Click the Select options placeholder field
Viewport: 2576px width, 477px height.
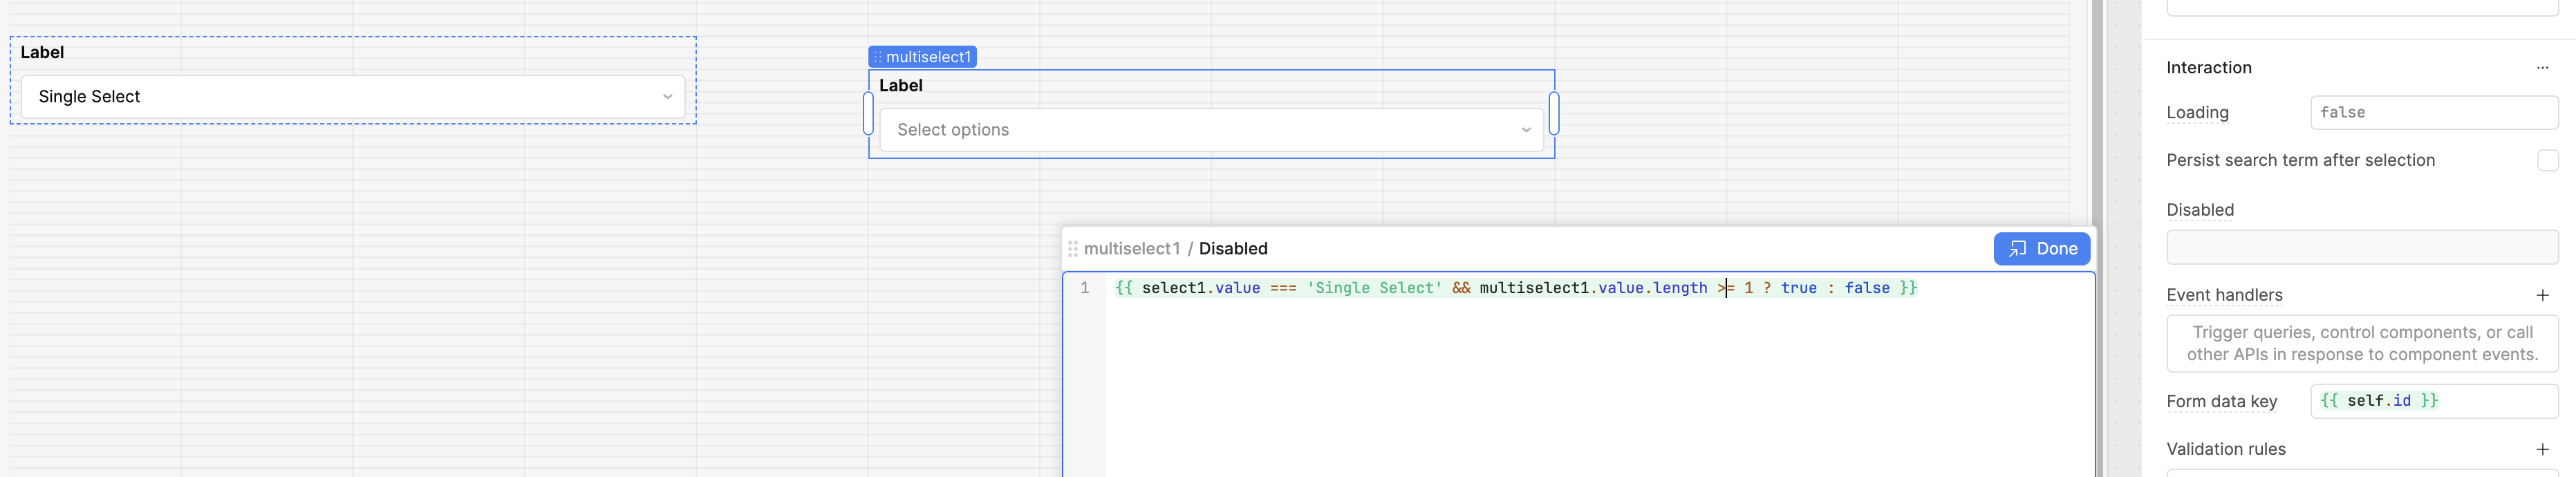[x=1150, y=130]
